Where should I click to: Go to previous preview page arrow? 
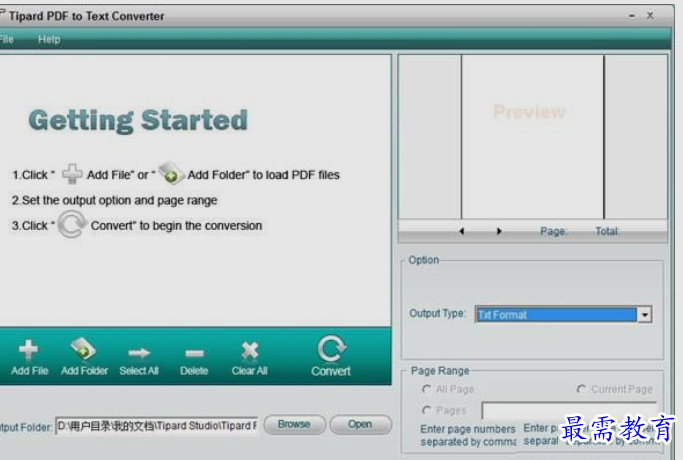(462, 231)
